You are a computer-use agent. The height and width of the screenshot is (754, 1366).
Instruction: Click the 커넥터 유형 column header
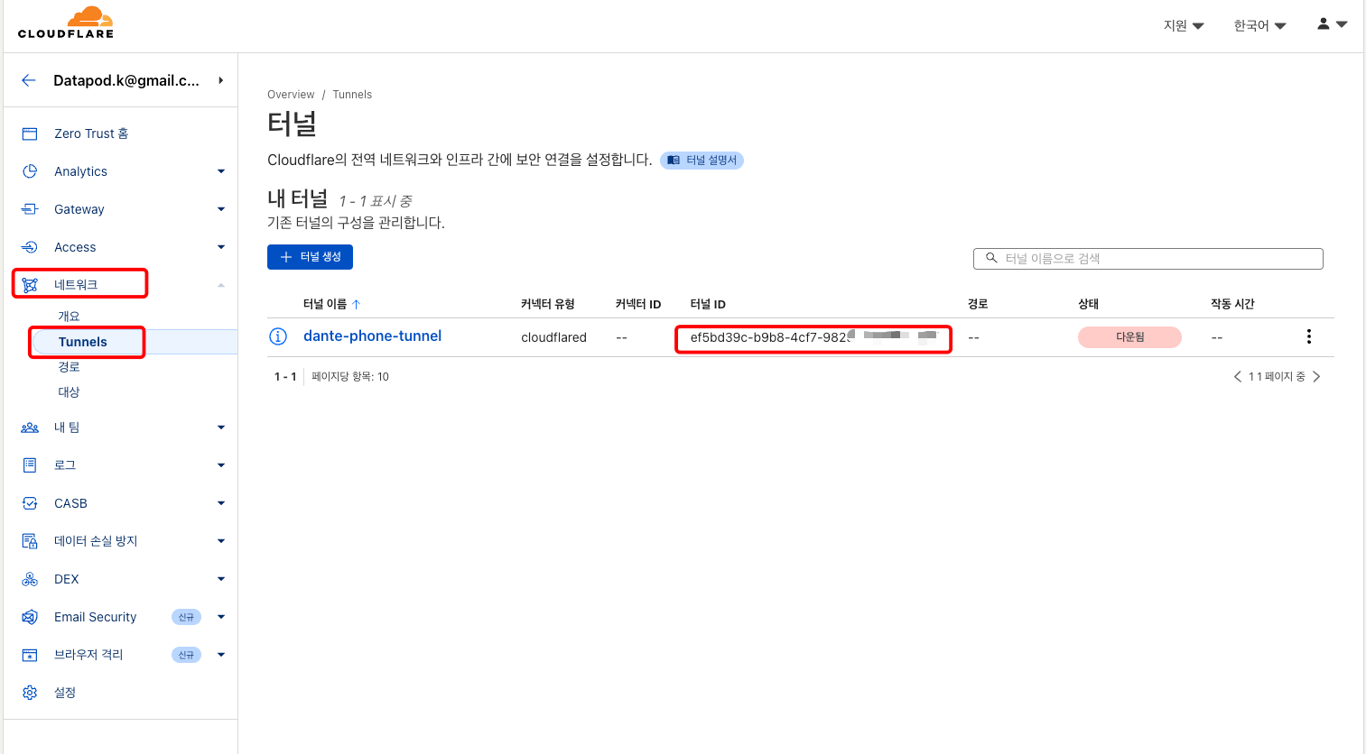click(548, 304)
